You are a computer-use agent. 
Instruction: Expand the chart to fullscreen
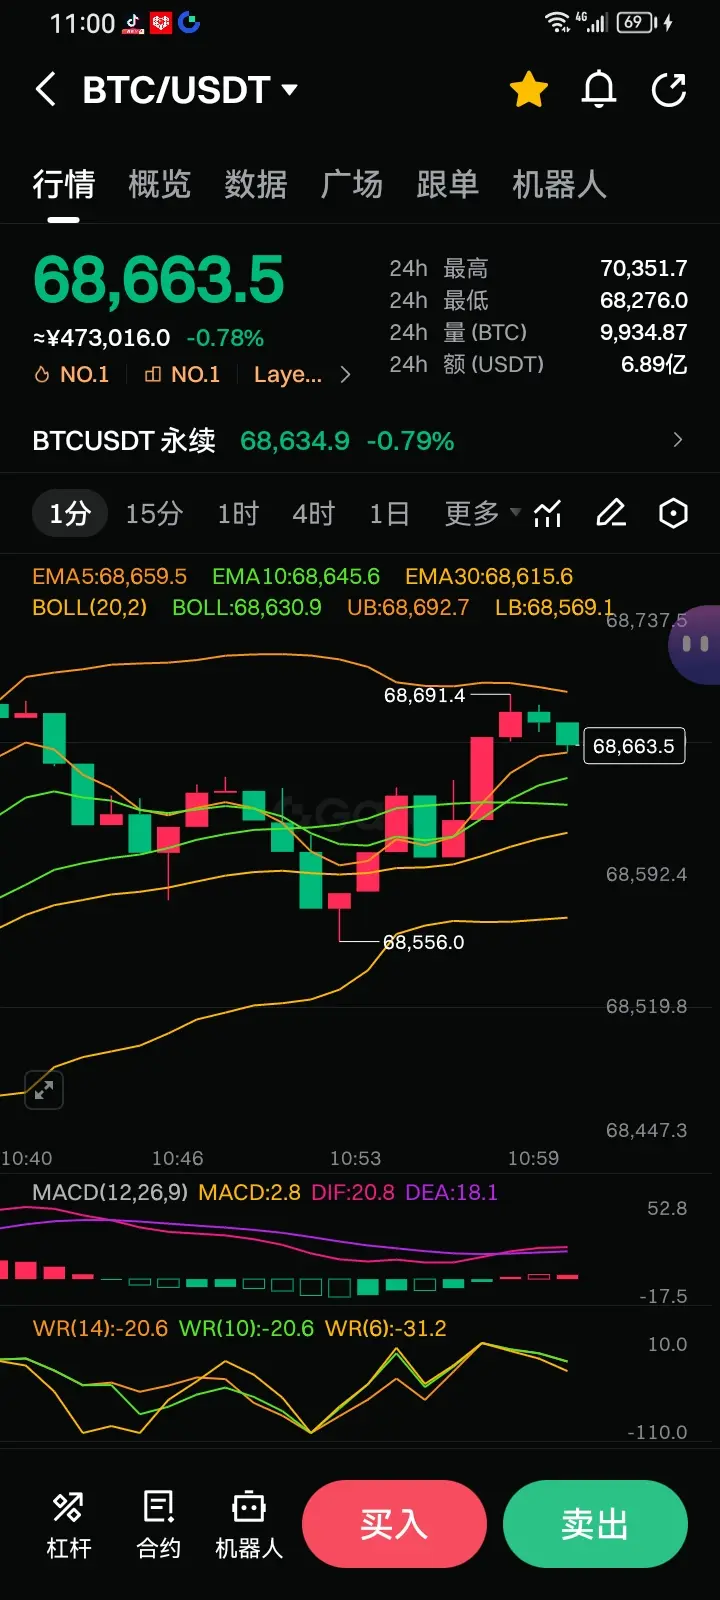[x=44, y=1090]
